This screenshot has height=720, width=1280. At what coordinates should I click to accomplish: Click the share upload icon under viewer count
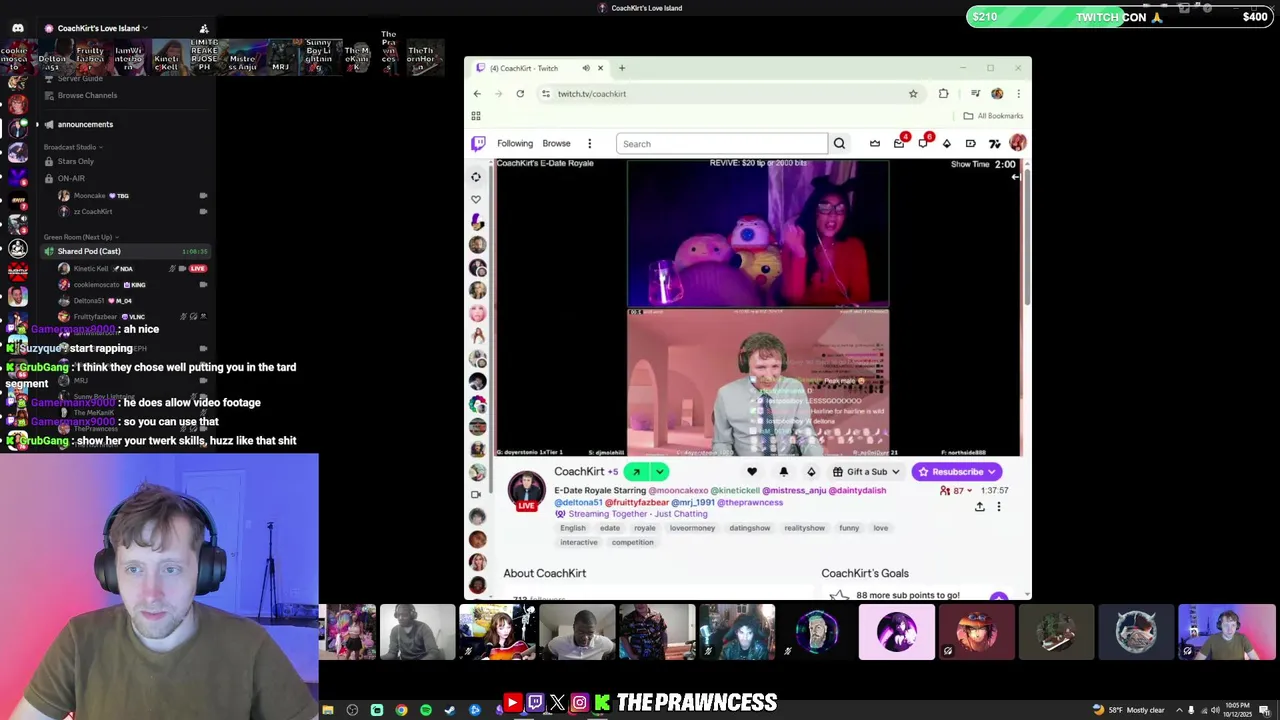[979, 507]
